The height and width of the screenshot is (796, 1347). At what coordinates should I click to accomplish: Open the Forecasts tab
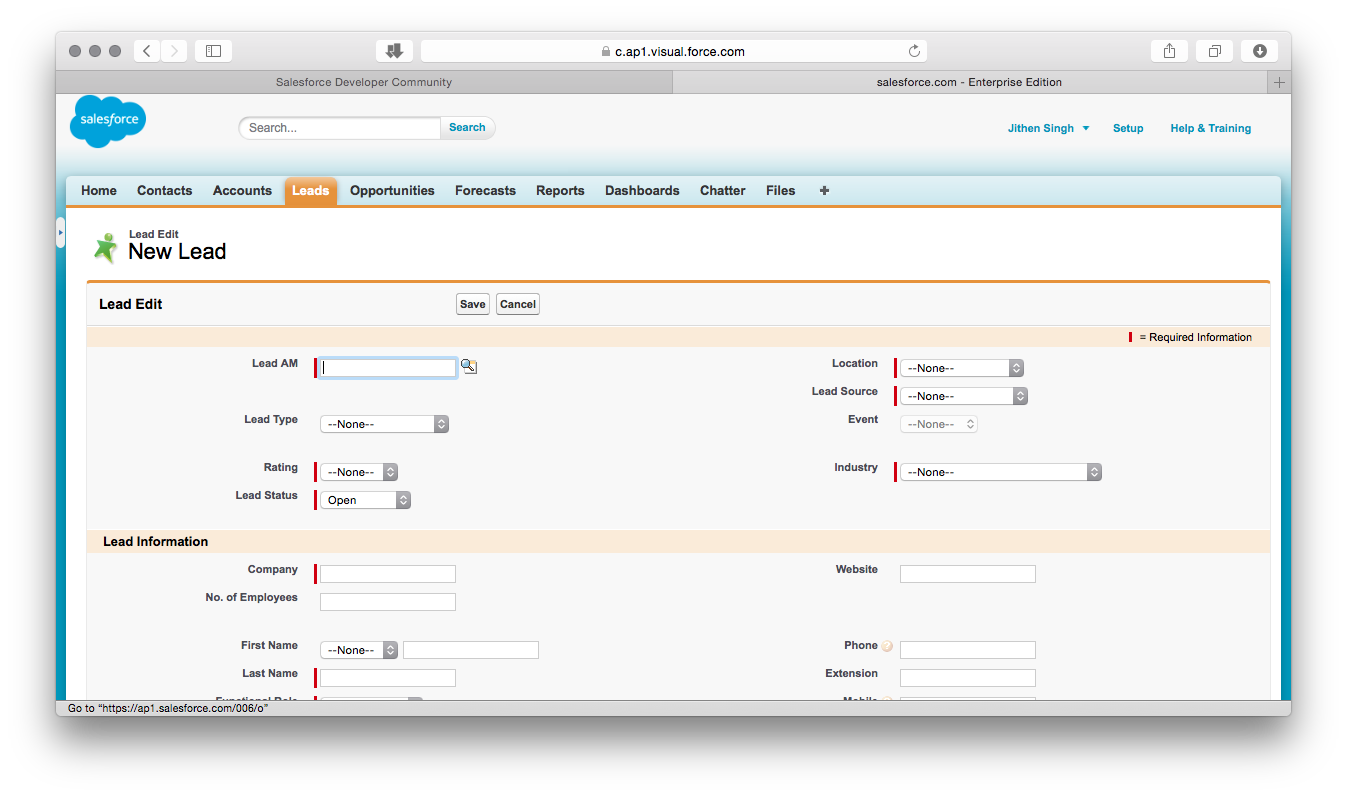[485, 190]
